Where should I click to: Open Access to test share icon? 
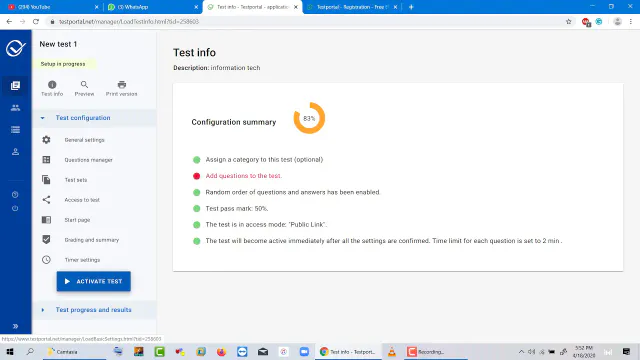[x=46, y=200]
